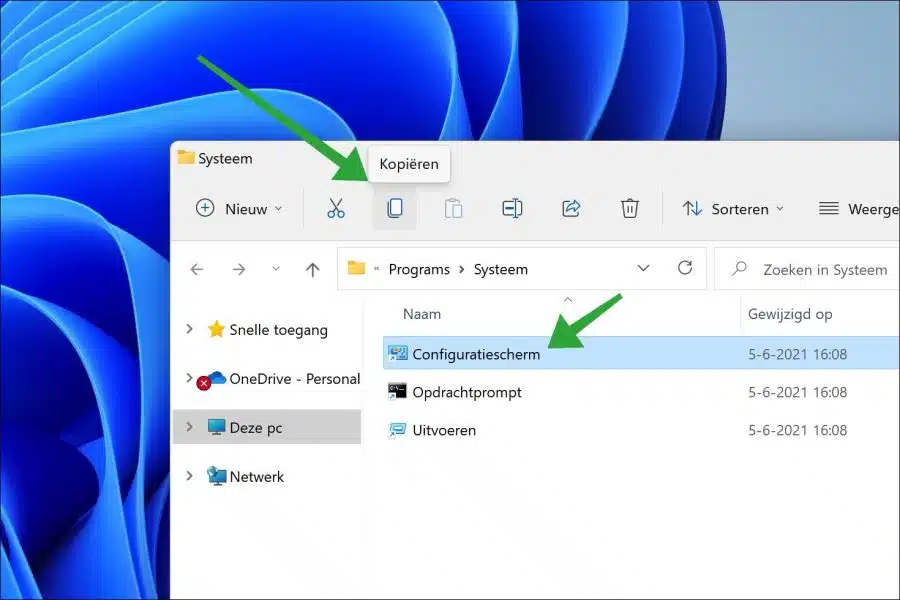This screenshot has height=600, width=900.
Task: Expand the Netwerk tree node
Action: (x=189, y=475)
